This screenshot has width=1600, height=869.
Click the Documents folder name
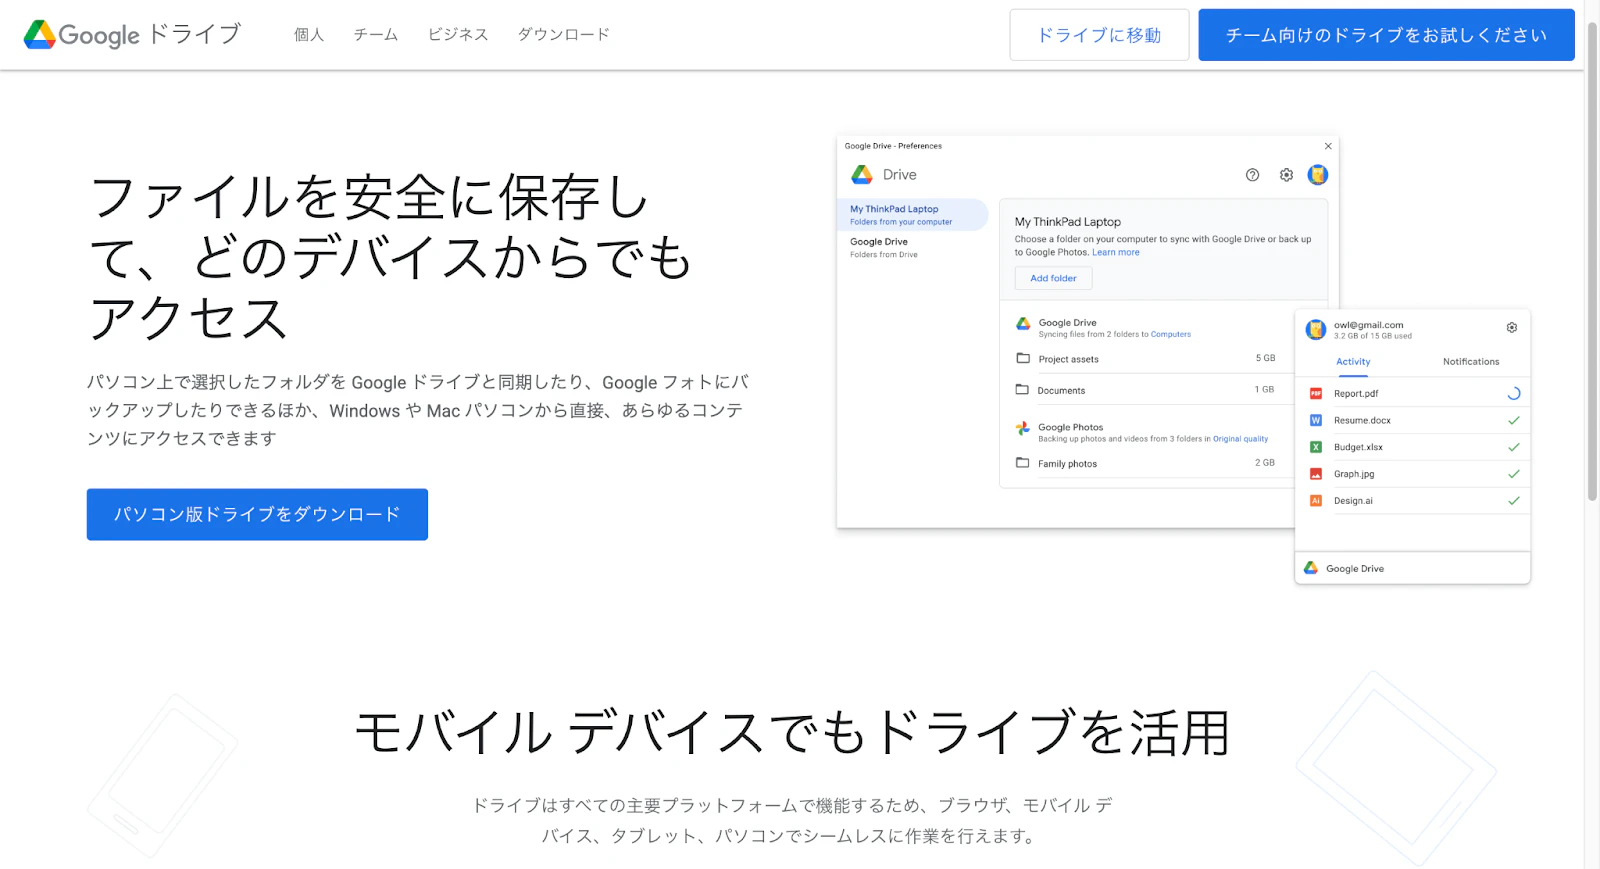point(1061,391)
